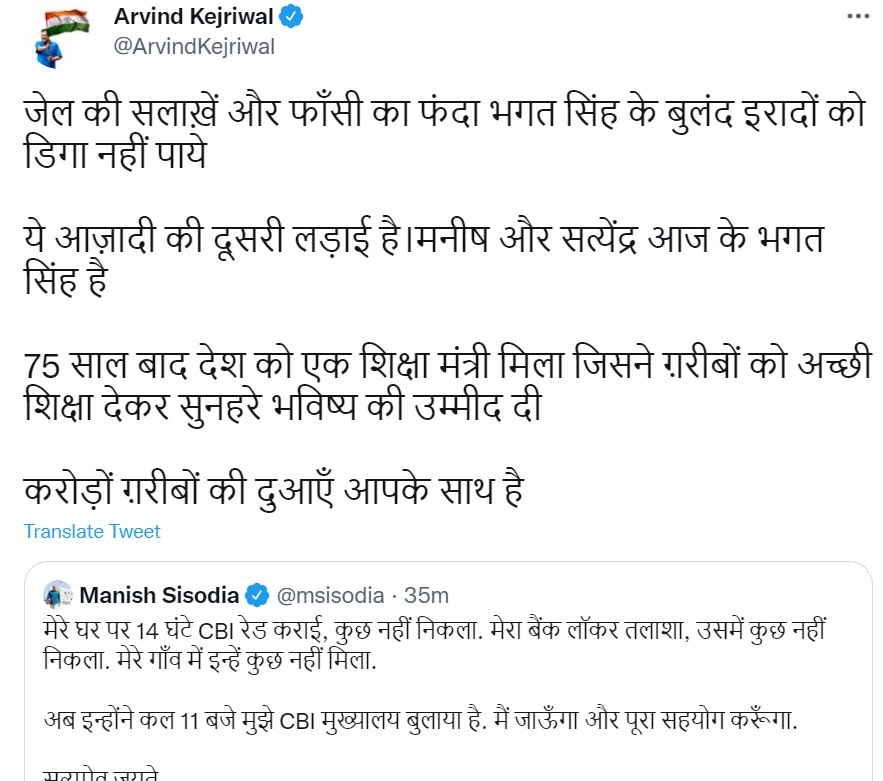Open Manish Sisodia's small avatar in quoted tweet
The image size is (883, 781).
[57, 595]
